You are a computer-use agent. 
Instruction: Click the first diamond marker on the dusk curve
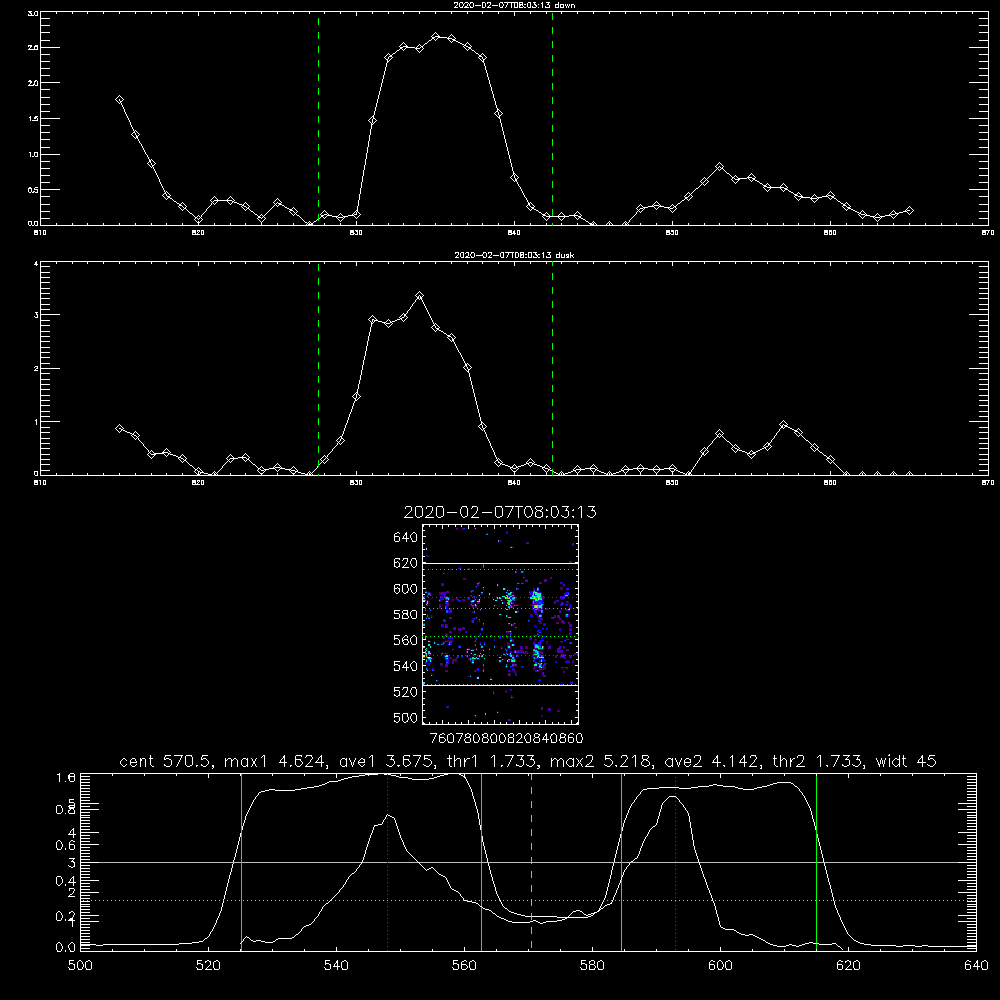[x=119, y=429]
